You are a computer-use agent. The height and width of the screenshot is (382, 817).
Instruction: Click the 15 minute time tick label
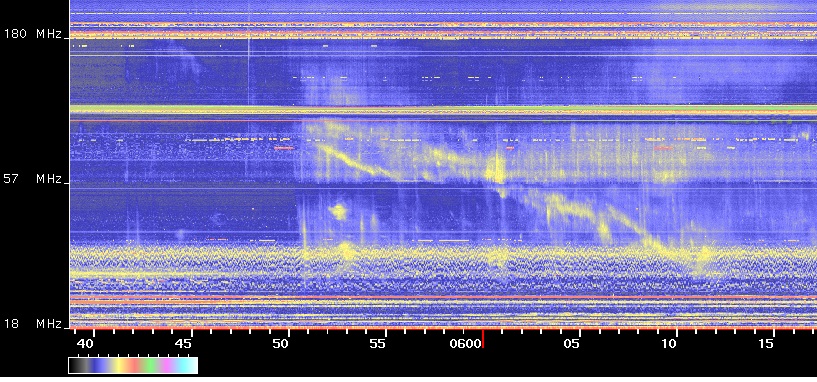point(765,343)
